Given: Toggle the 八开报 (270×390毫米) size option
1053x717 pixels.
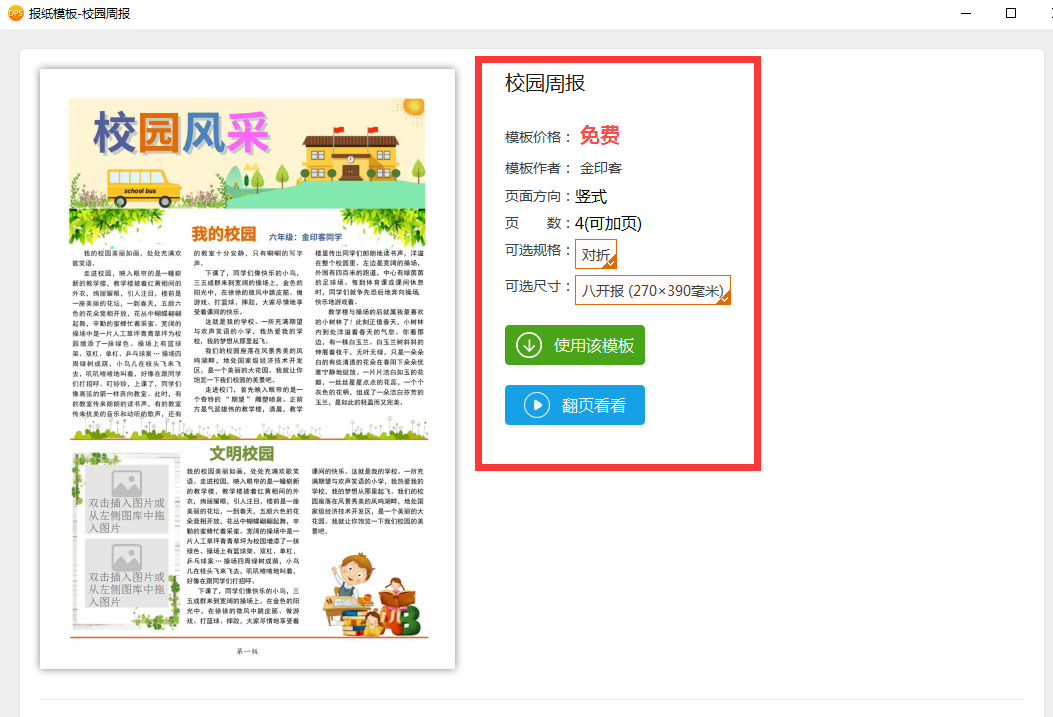Looking at the screenshot, I should tap(652, 291).
